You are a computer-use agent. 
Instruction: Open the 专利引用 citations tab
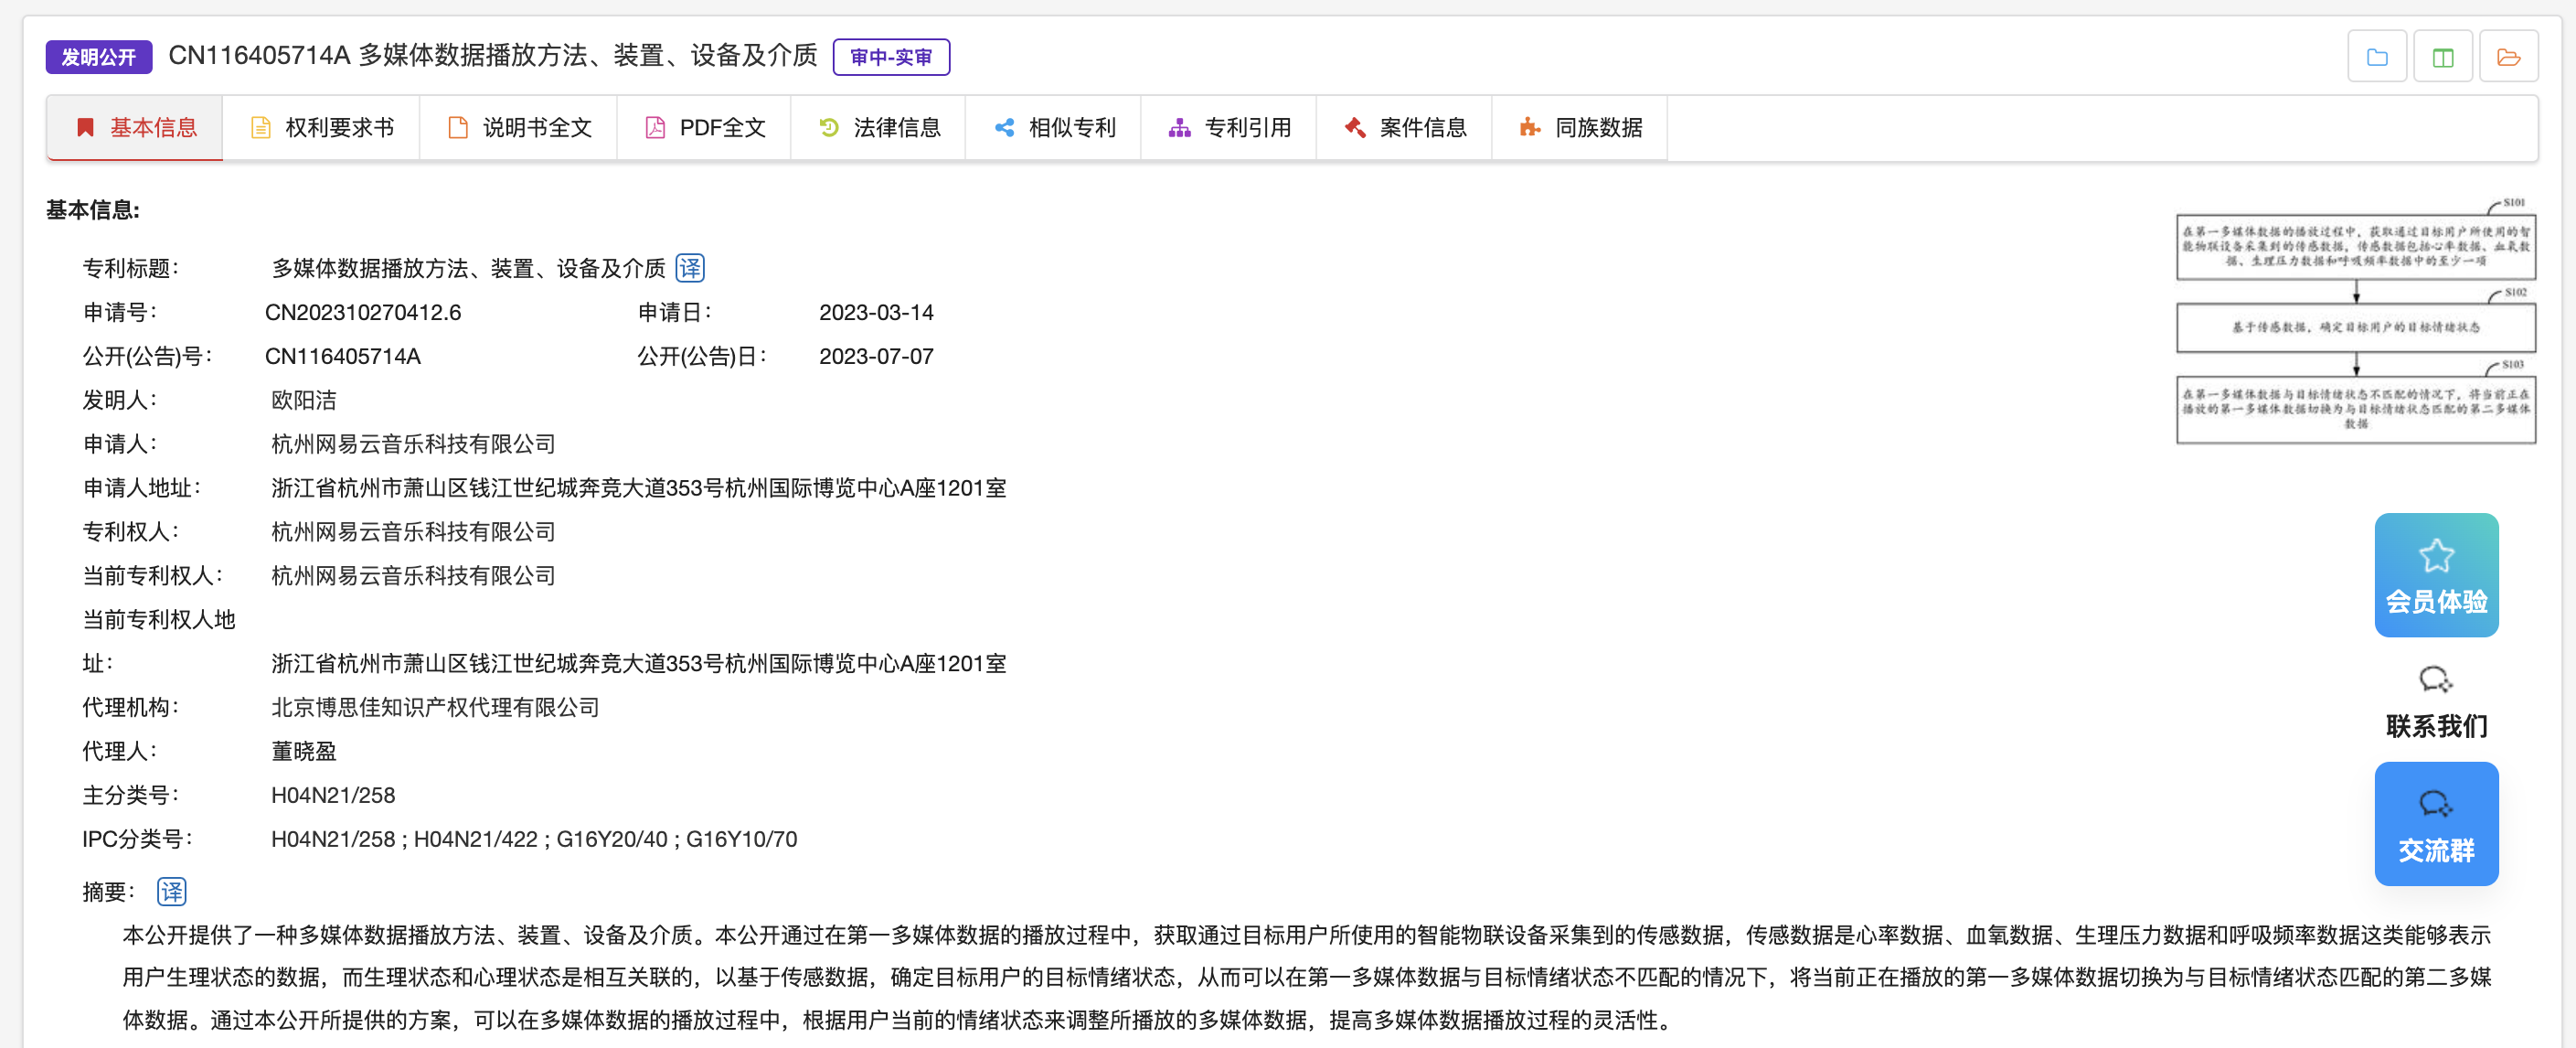tap(1229, 128)
